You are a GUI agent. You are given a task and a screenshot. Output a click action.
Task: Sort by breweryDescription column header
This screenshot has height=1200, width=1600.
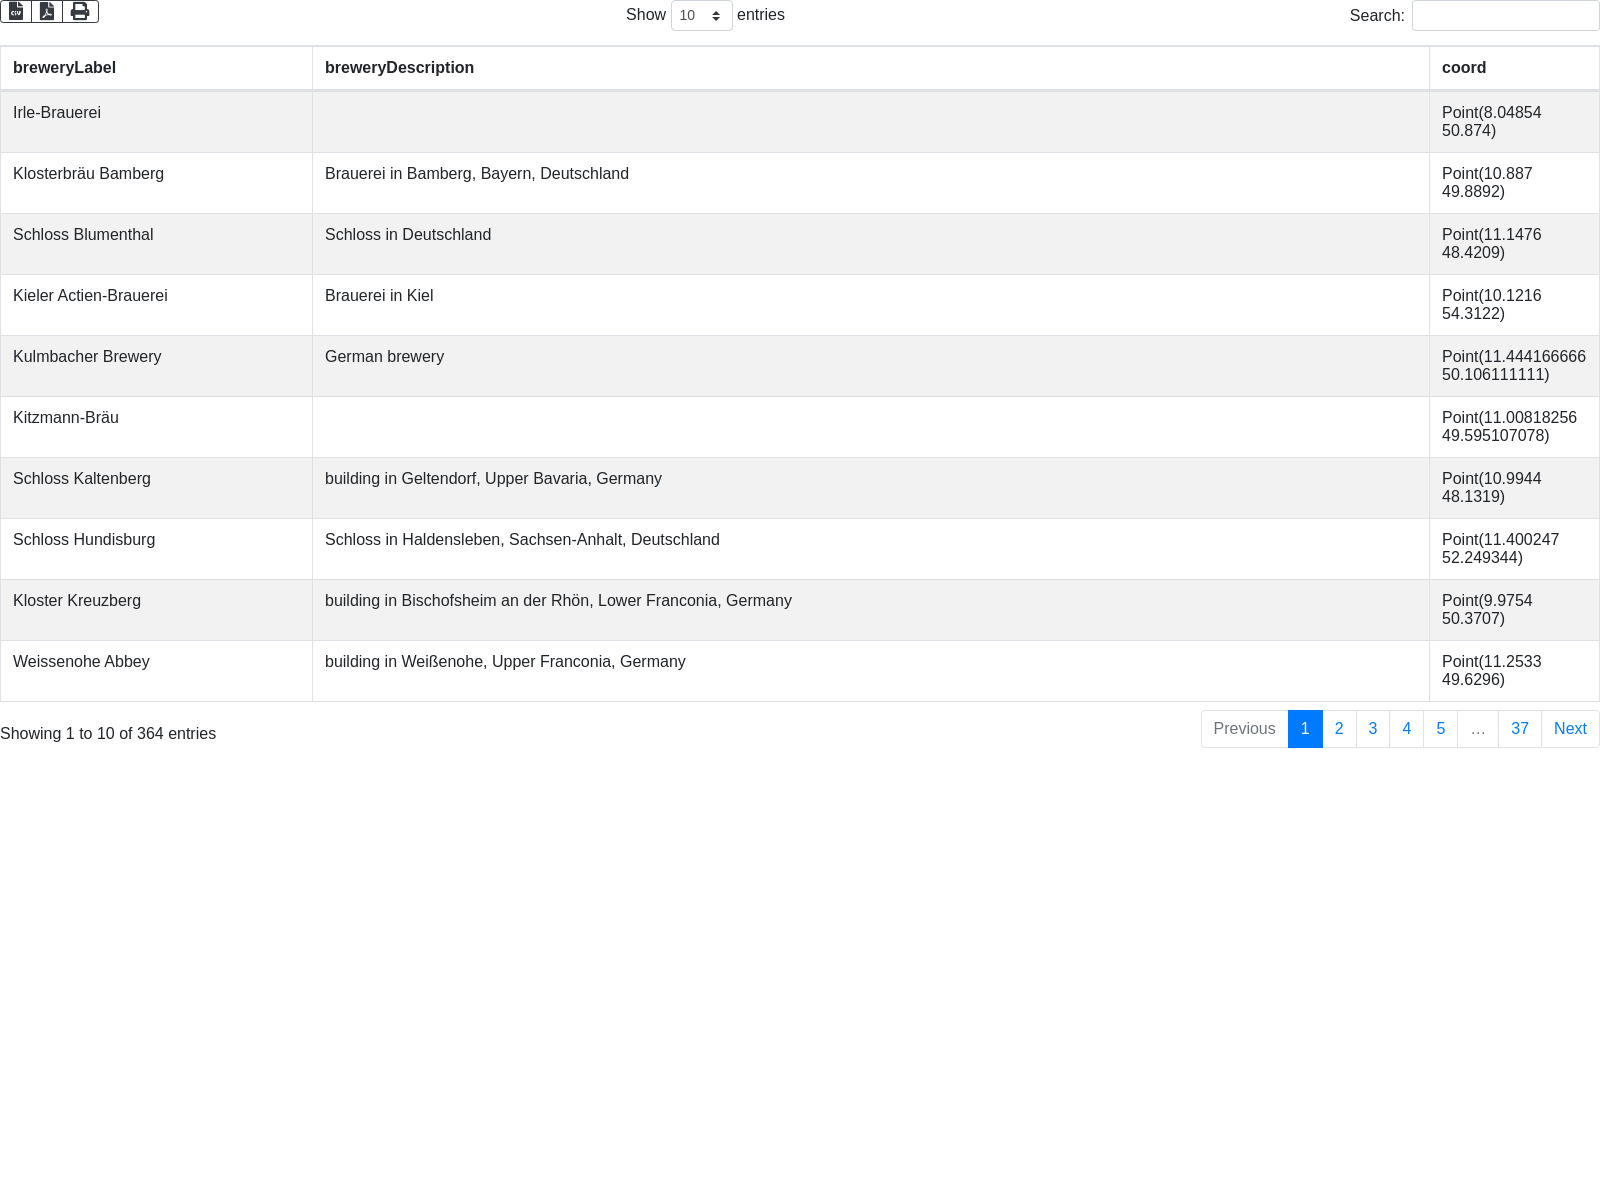(x=871, y=68)
